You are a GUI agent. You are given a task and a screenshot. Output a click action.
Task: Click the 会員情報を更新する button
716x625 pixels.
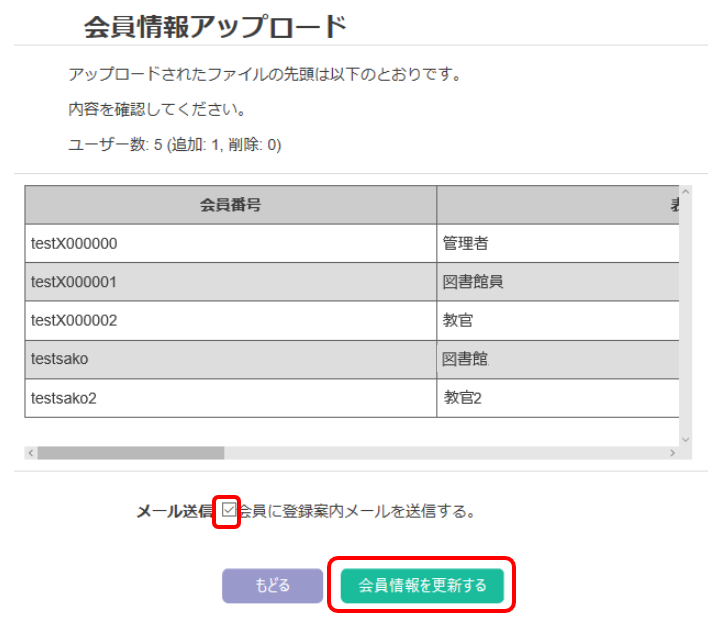point(421,585)
